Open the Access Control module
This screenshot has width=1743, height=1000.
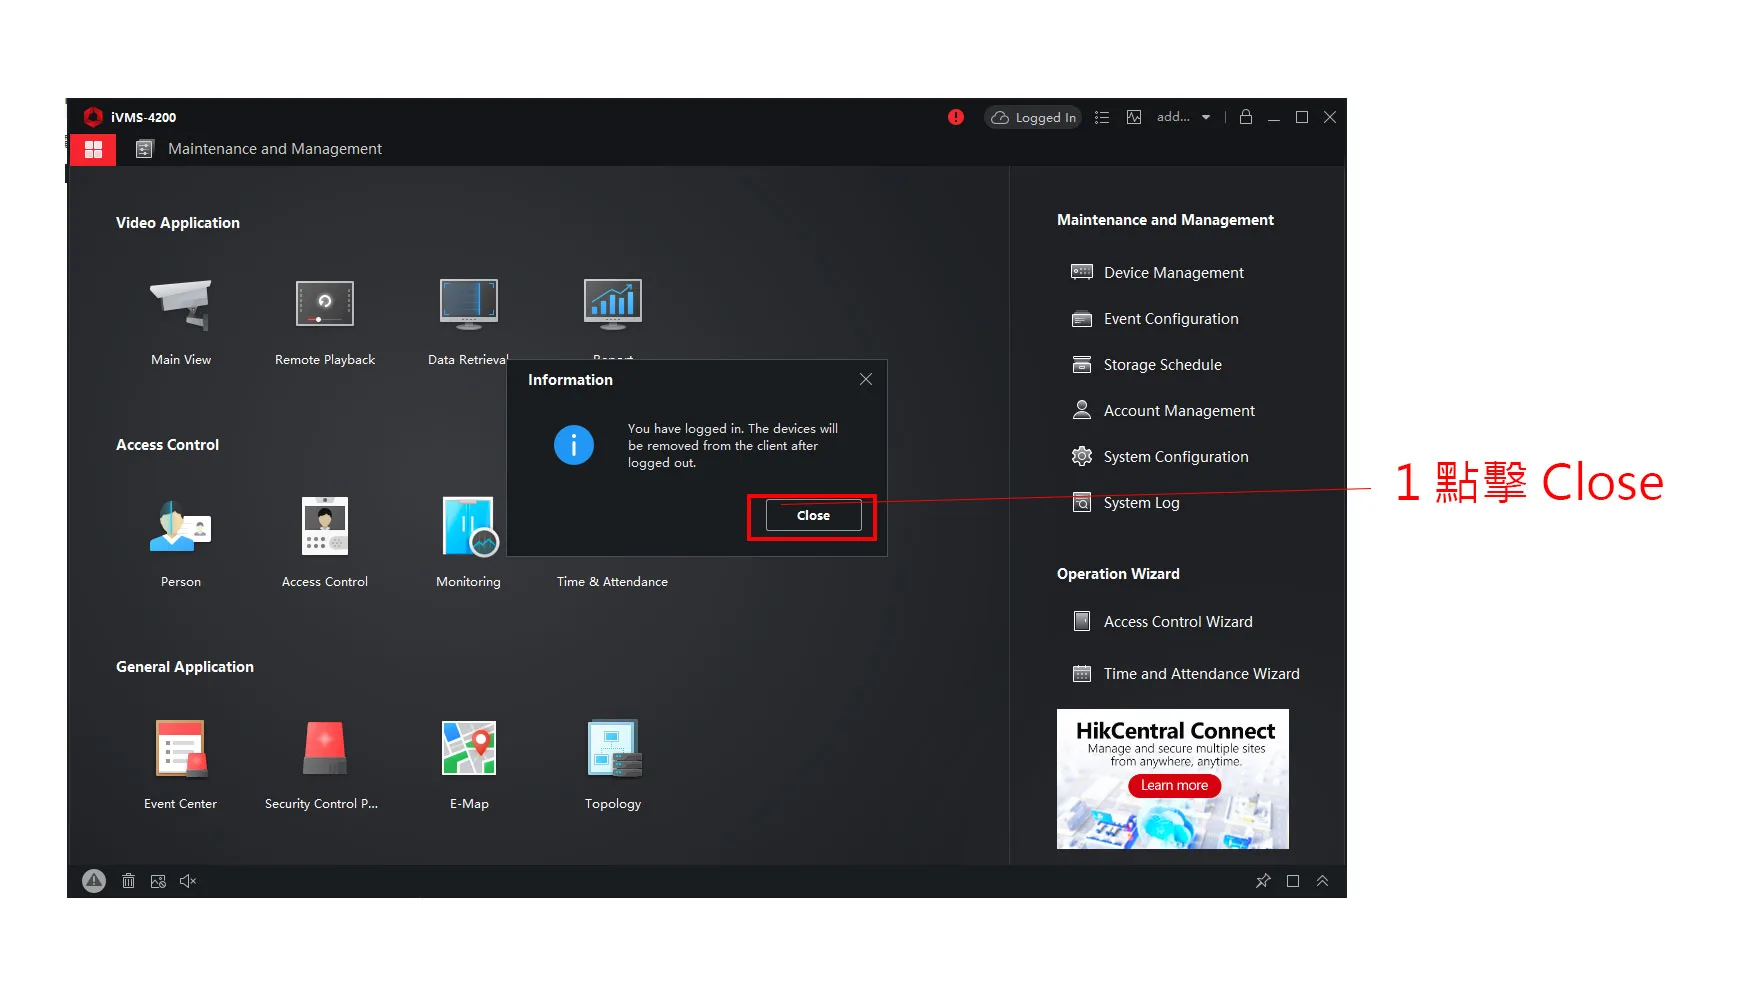tap(325, 526)
